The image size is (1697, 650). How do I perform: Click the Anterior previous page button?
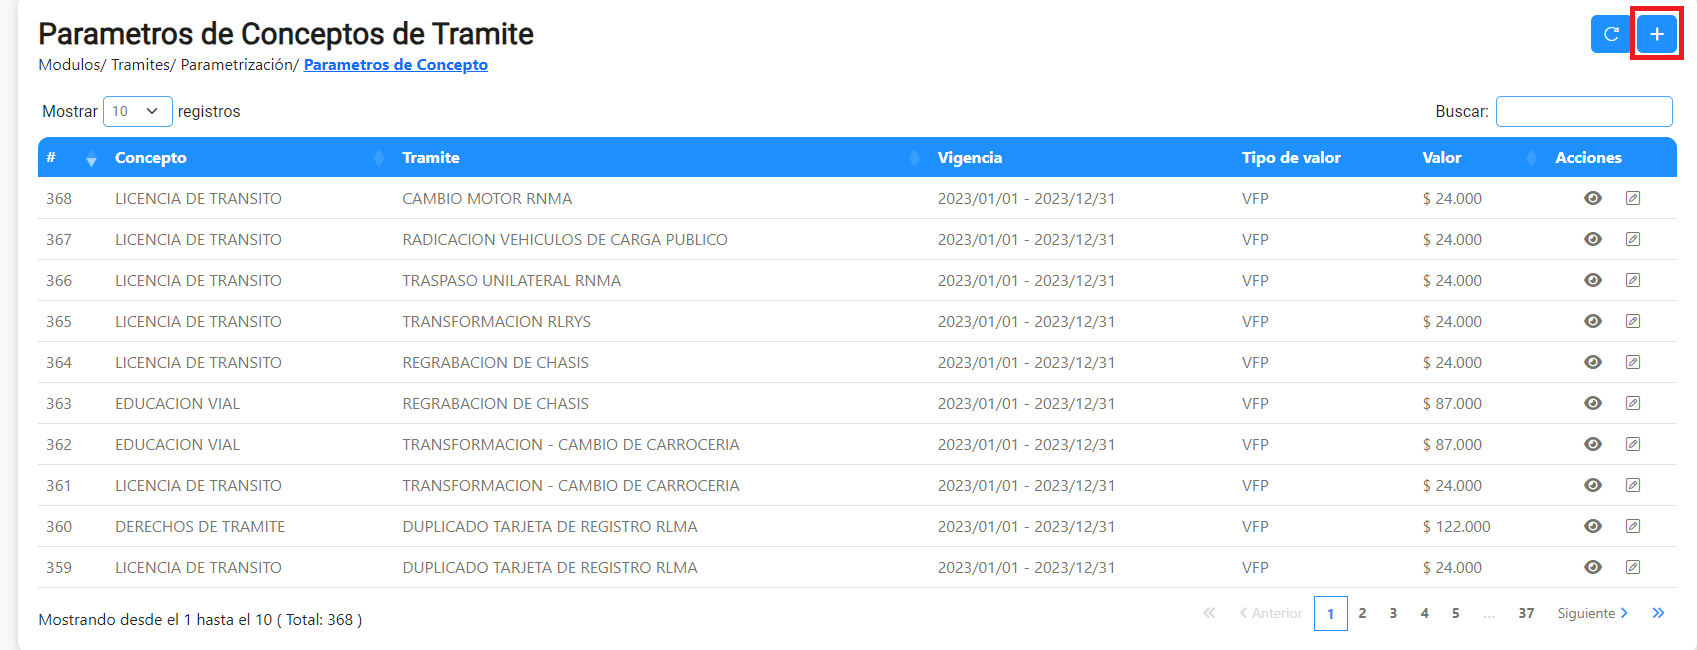(x=1271, y=613)
